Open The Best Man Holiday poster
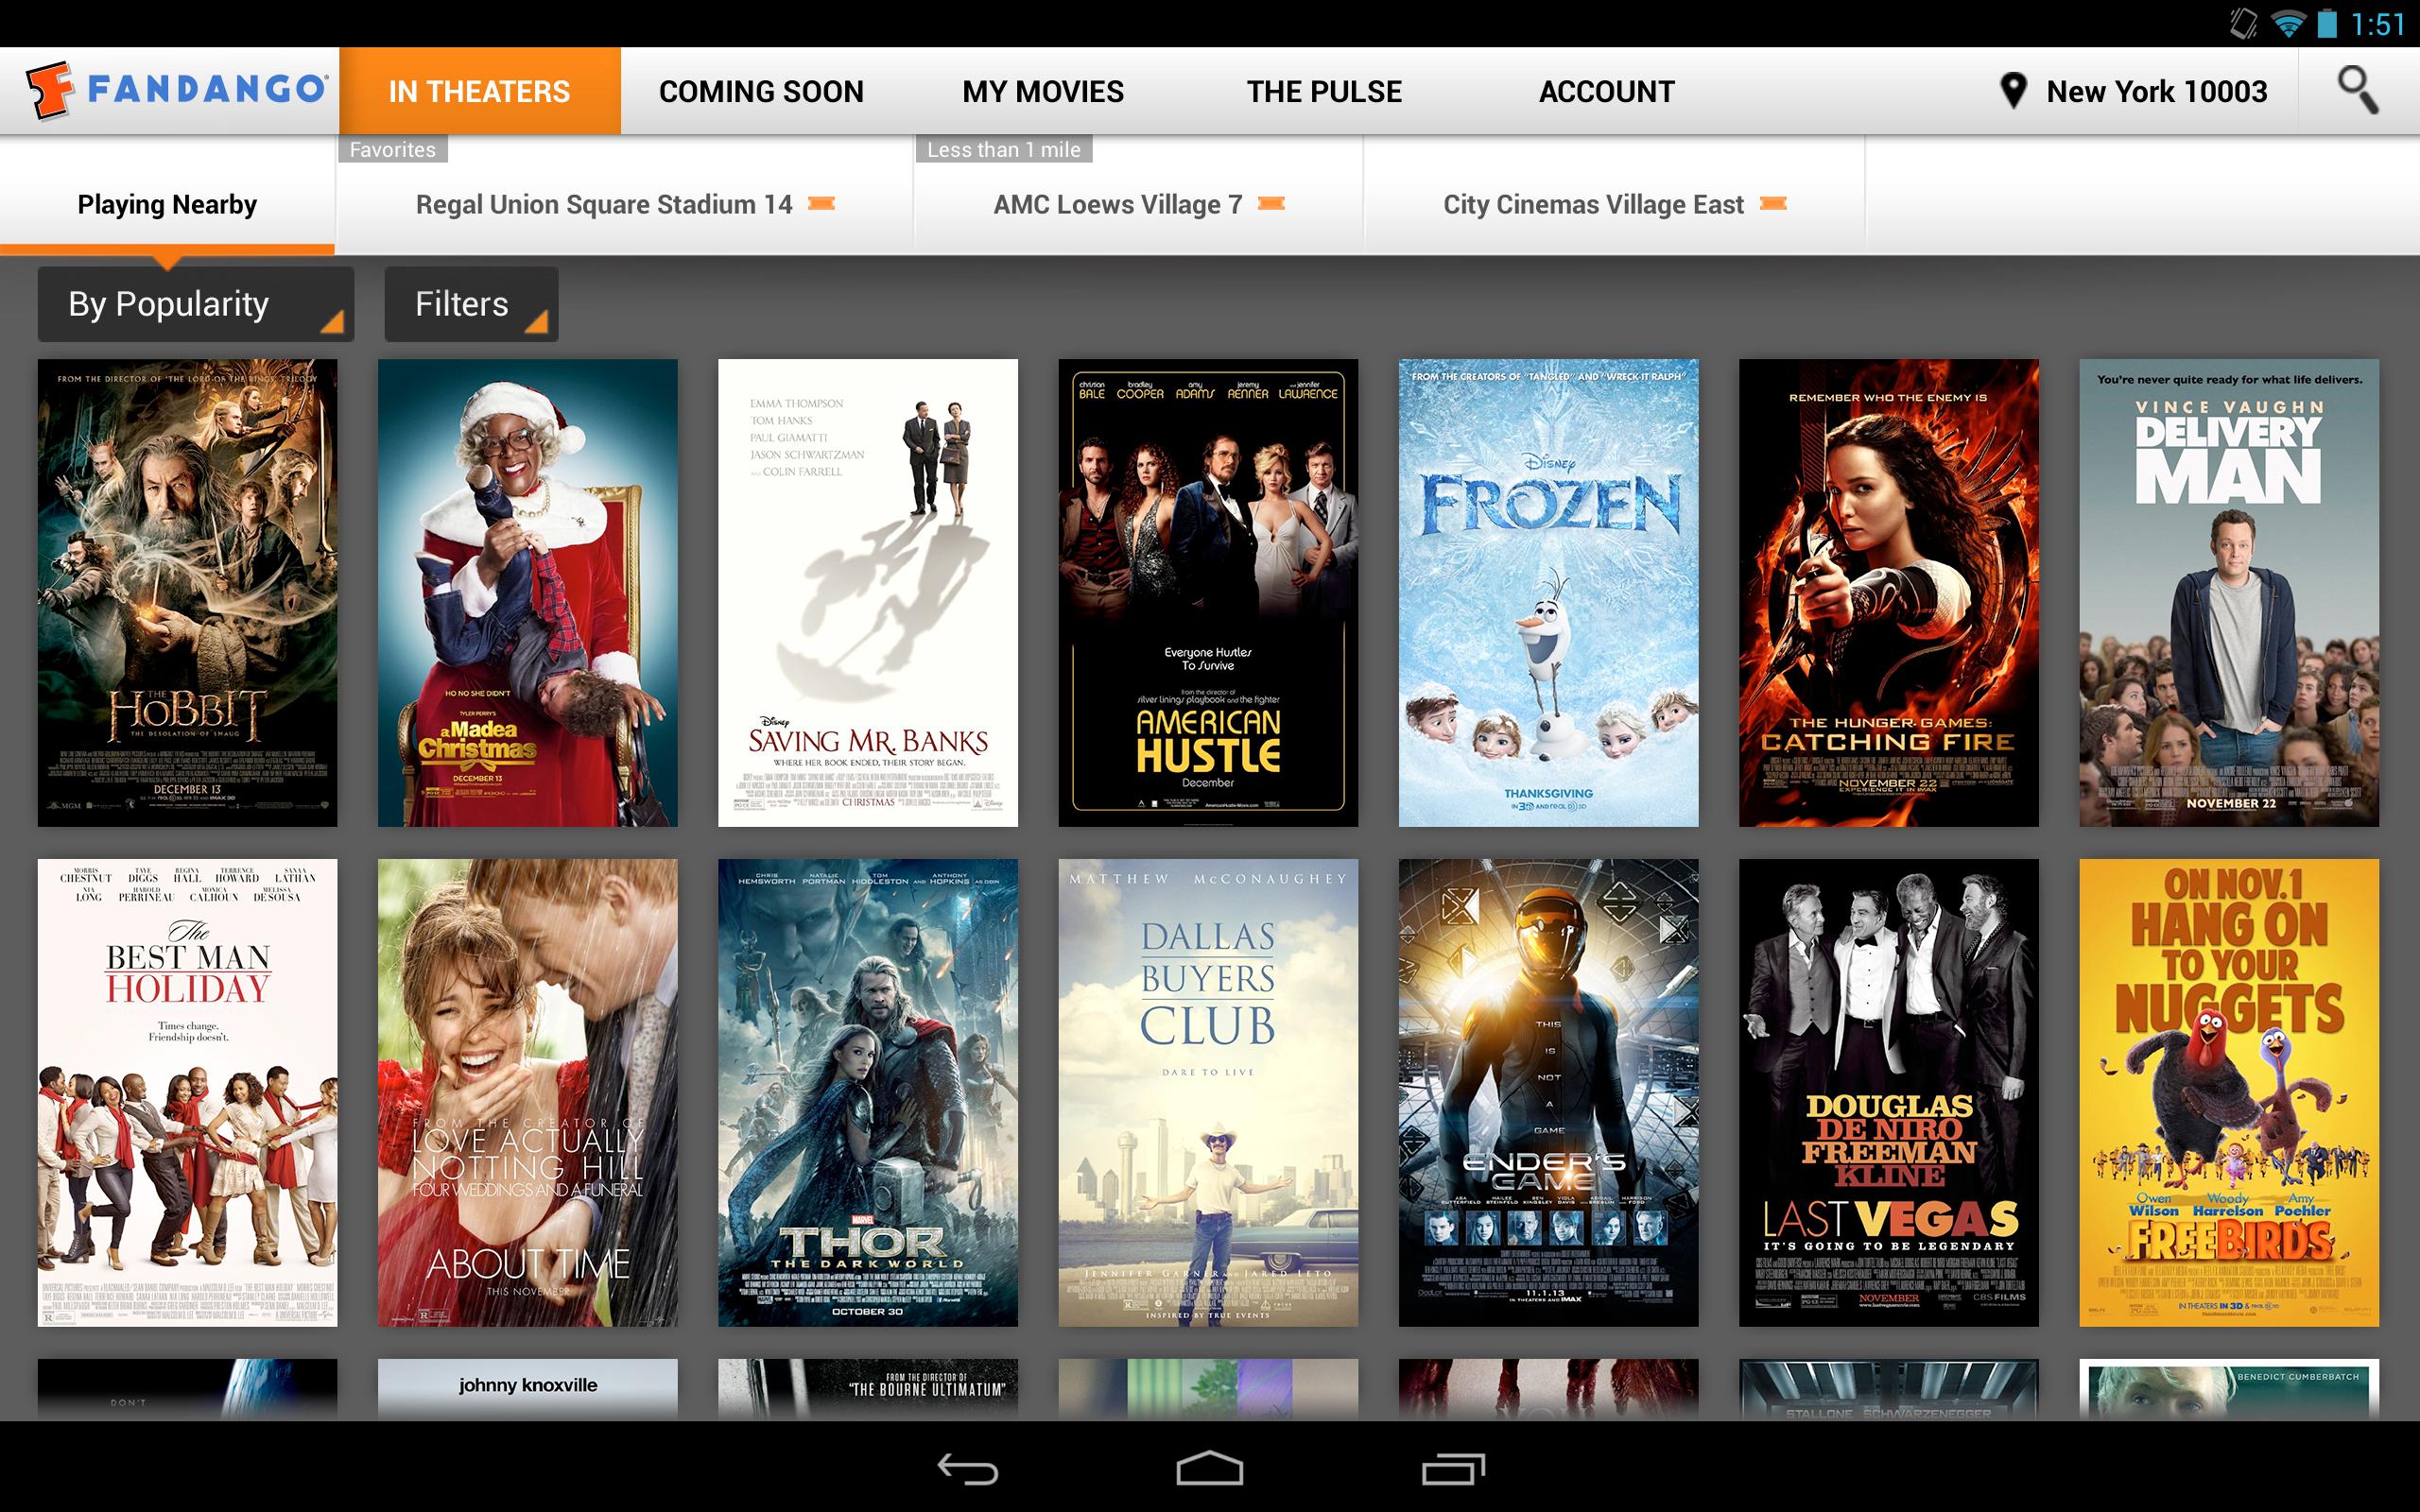Image resolution: width=2420 pixels, height=1512 pixels. coord(187,1093)
